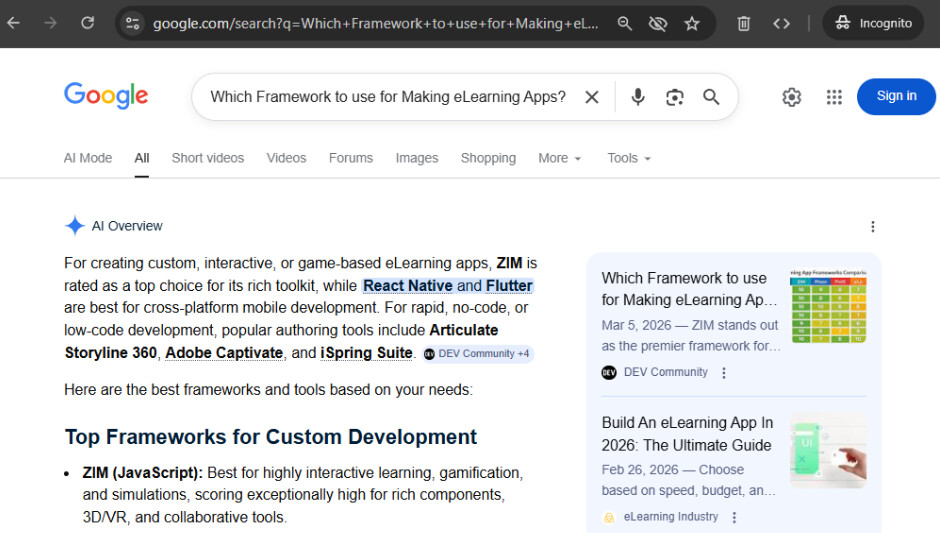The height and width of the screenshot is (533, 940).
Task: Reload the page
Action: [x=88, y=23]
